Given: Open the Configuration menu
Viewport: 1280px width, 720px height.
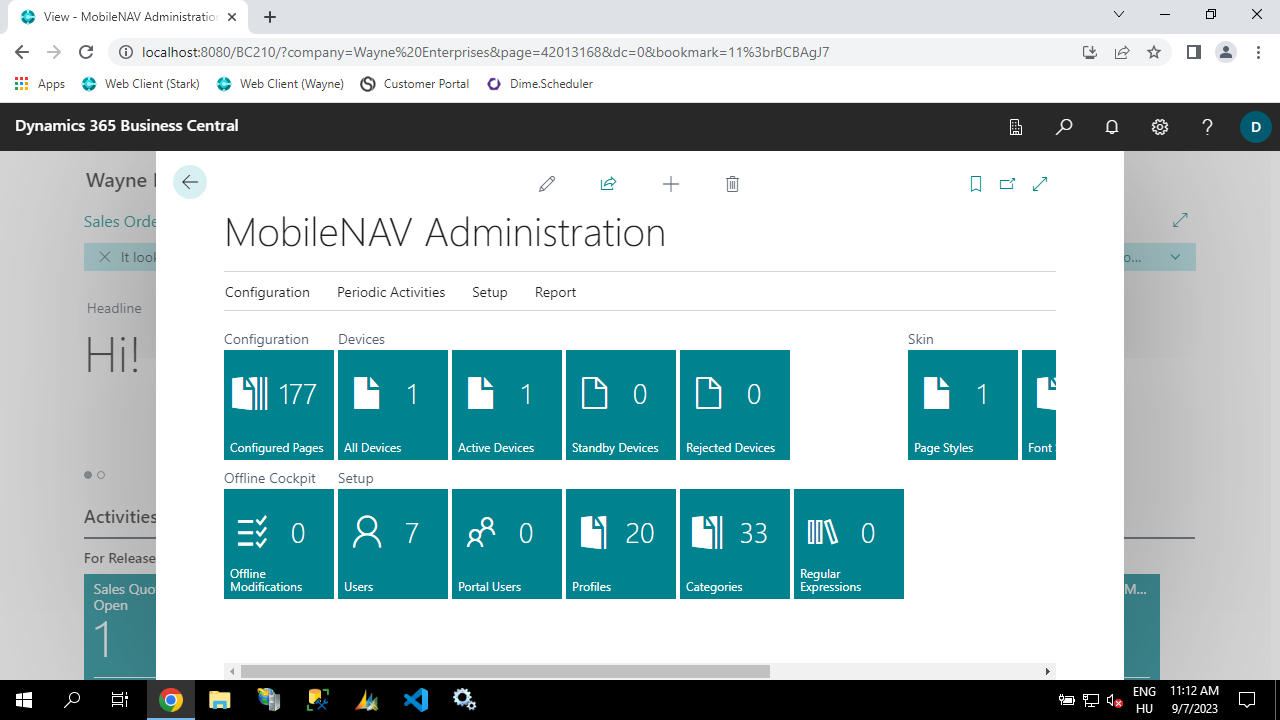Looking at the screenshot, I should coord(267,292).
